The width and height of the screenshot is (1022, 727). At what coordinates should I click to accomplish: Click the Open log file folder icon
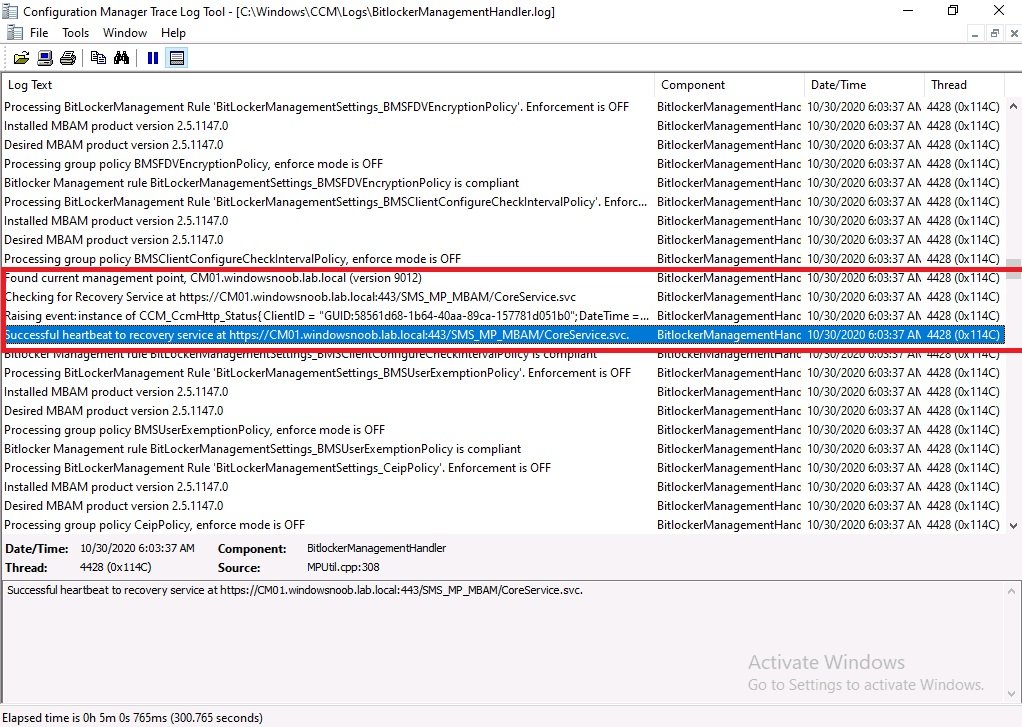coord(22,58)
